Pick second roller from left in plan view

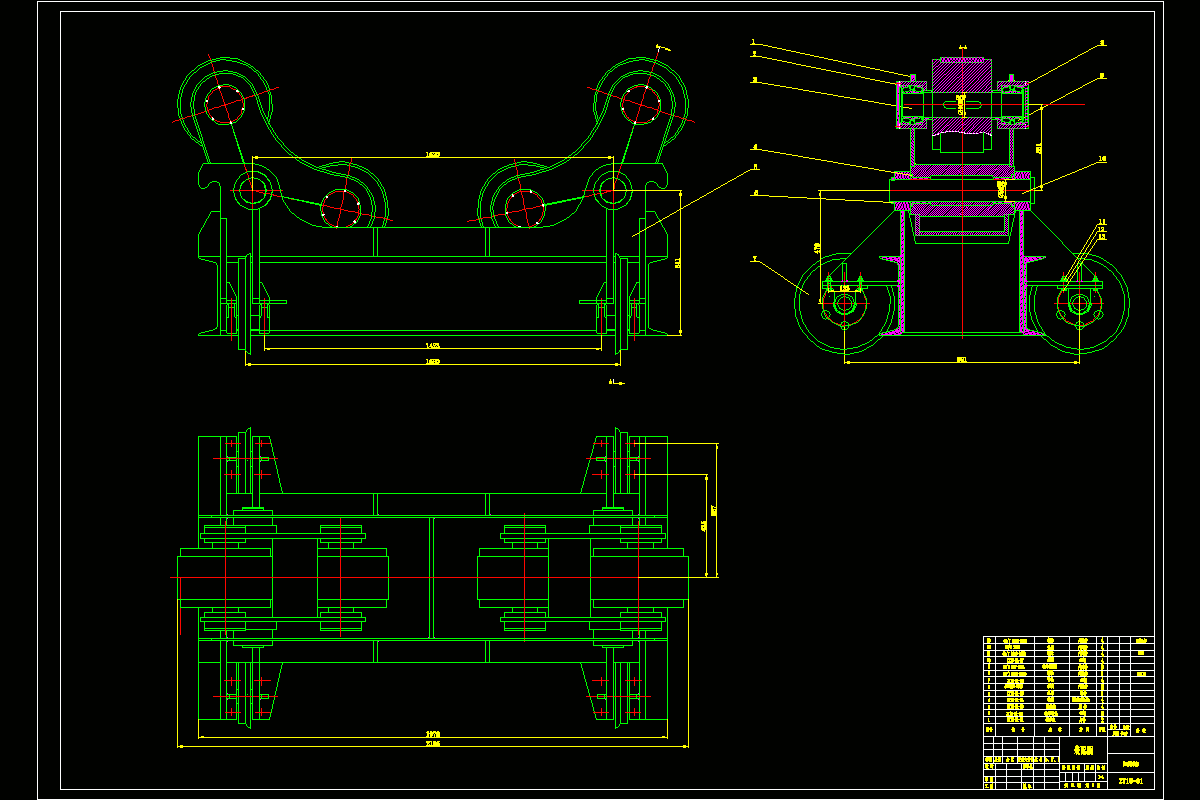pyautogui.click(x=352, y=577)
